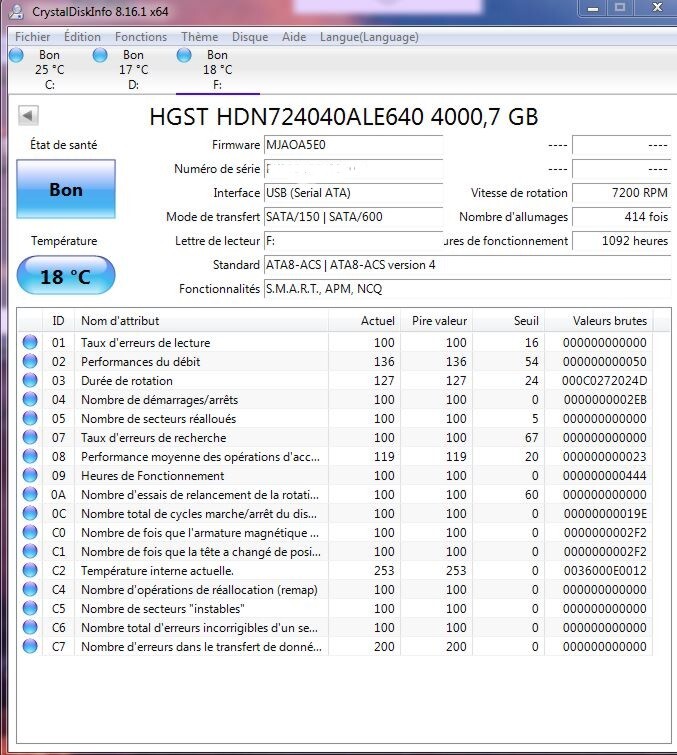677x755 pixels.
Task: Open the Langue(Language) menu
Action: pyautogui.click(x=369, y=37)
